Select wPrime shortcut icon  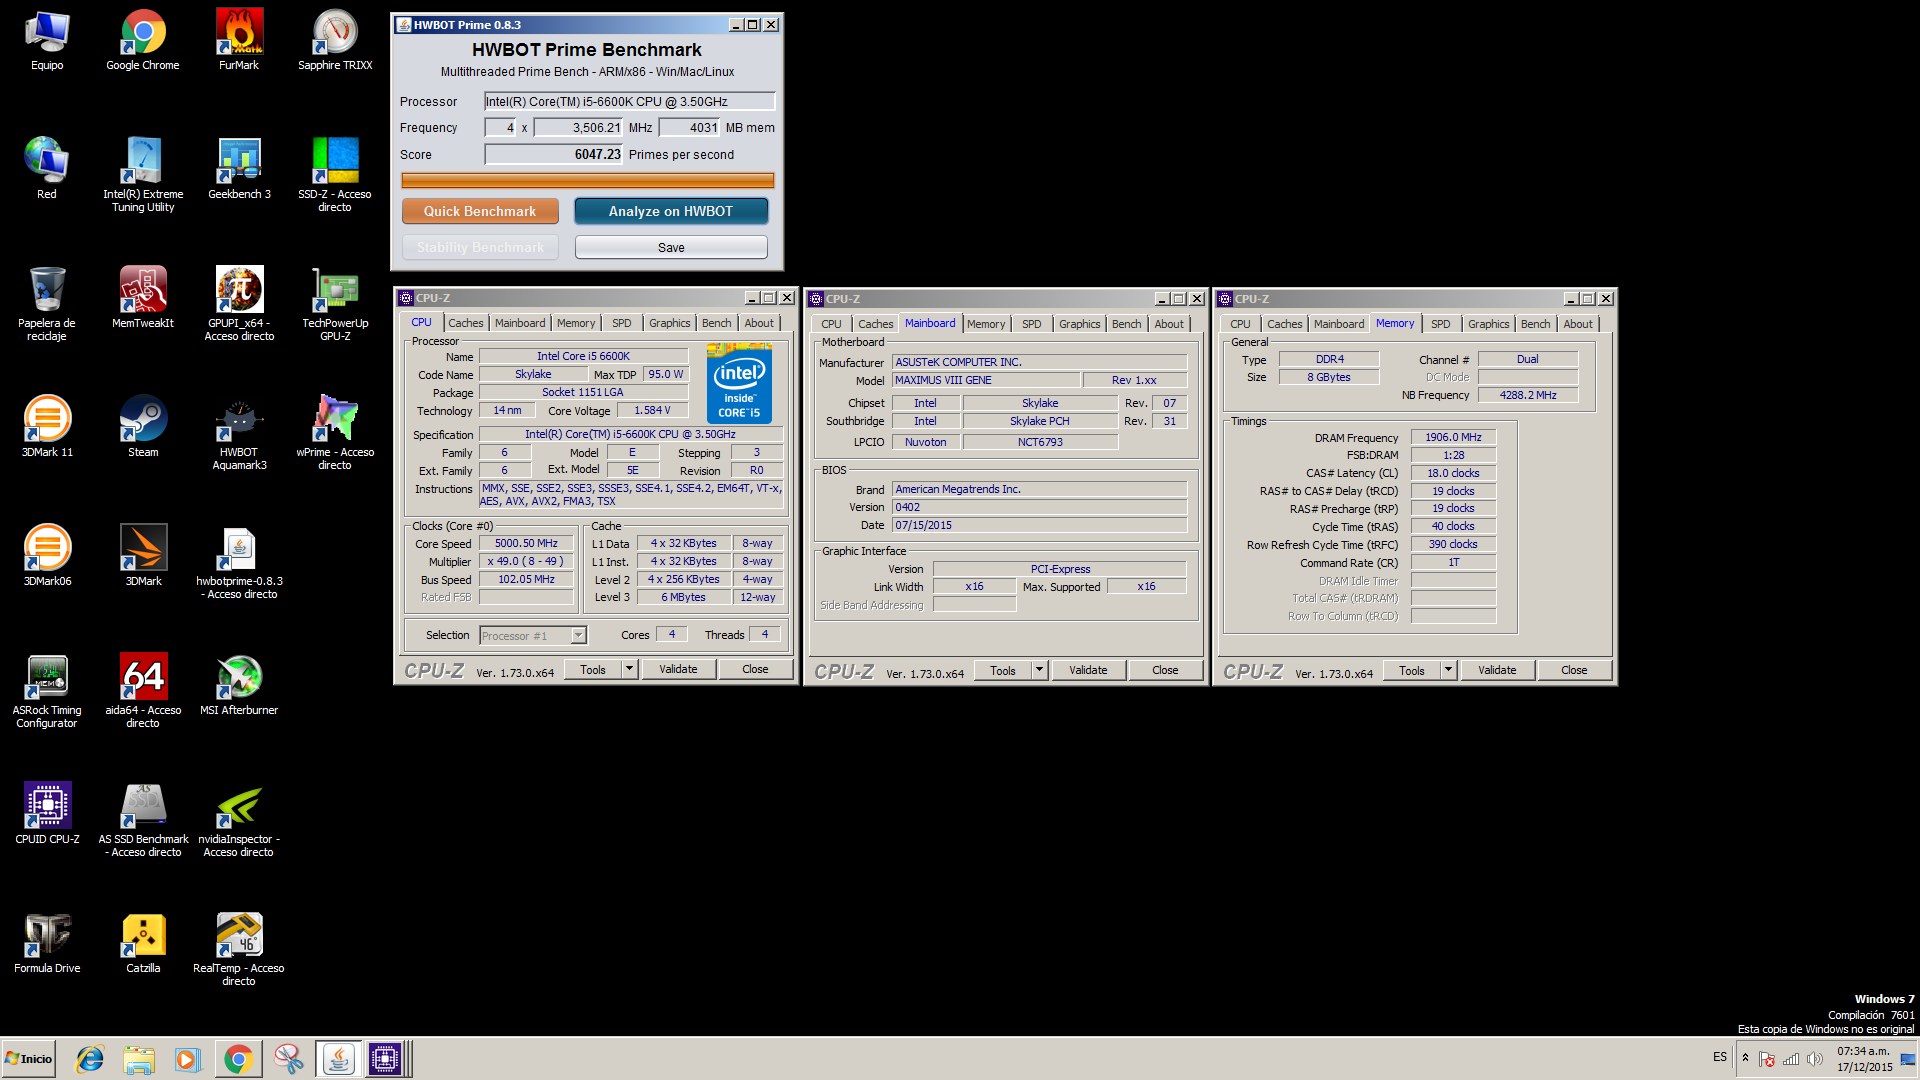(x=335, y=433)
